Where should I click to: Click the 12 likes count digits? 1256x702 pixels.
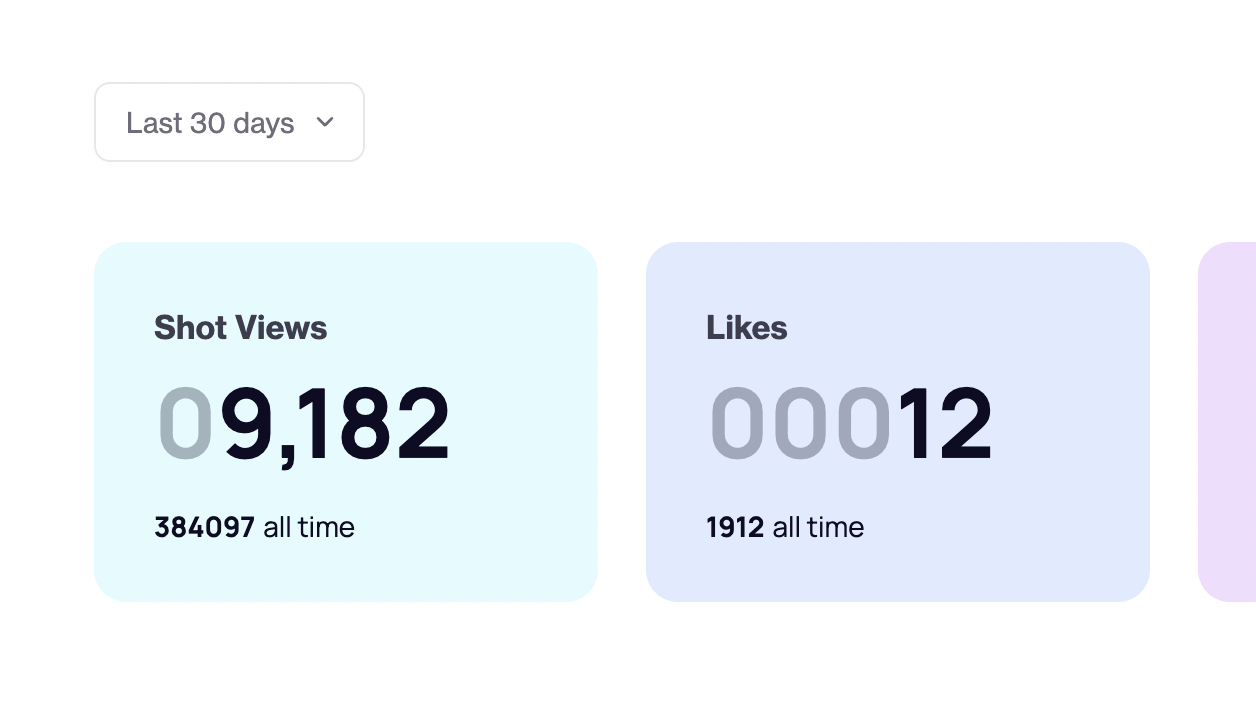[x=944, y=424]
